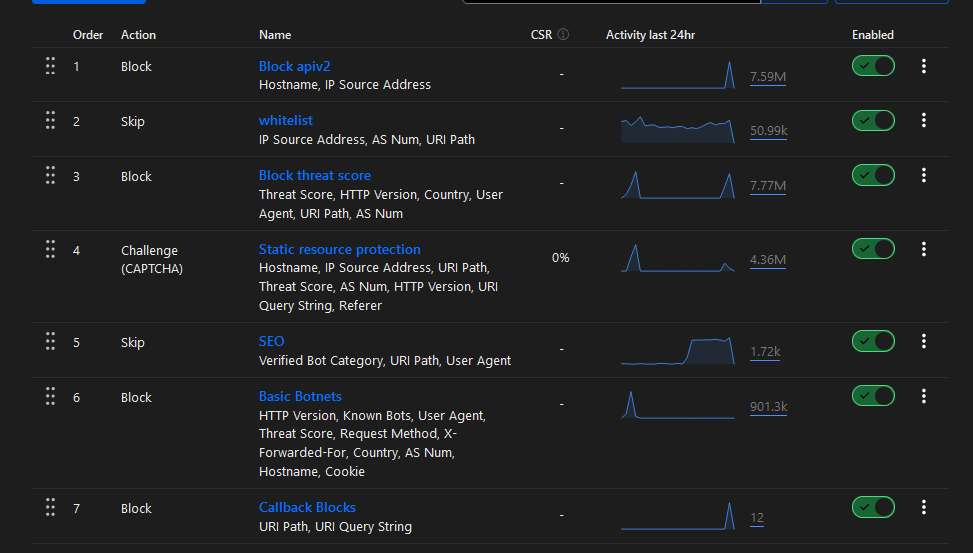Click the drag handle for Block threat score
The height and width of the screenshot is (553, 973).
tap(50, 176)
